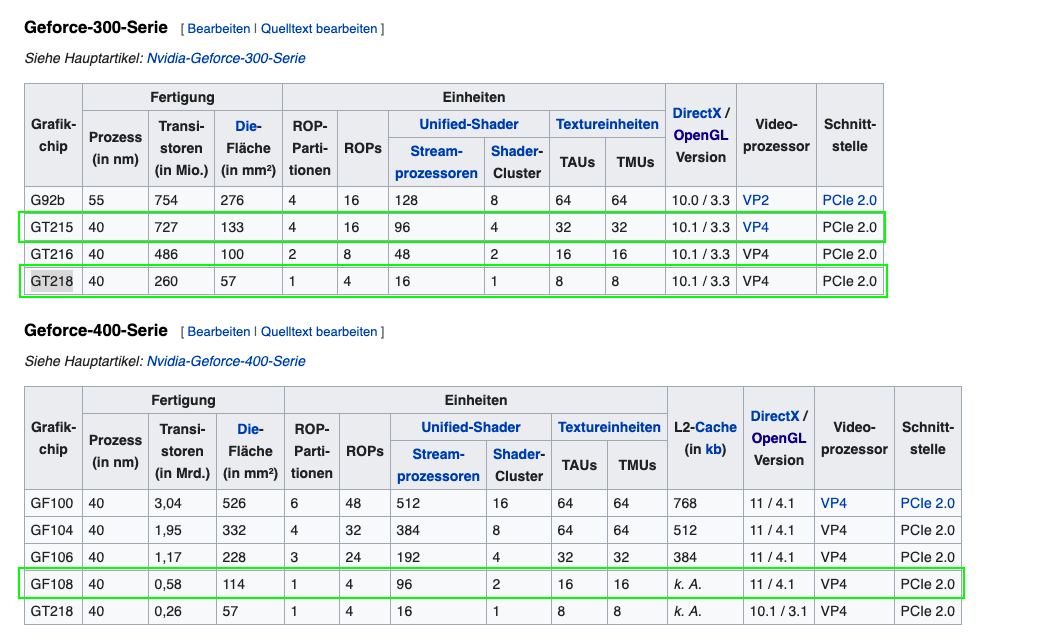This screenshot has height=642, width=1049.
Task: Click the kb link in the L2-Cache header
Action: (x=714, y=449)
